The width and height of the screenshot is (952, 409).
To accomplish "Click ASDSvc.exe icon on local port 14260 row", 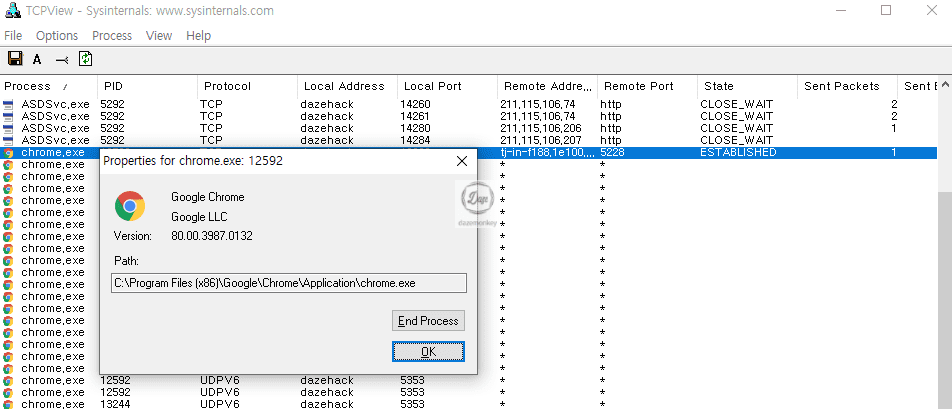I will coord(8,104).
